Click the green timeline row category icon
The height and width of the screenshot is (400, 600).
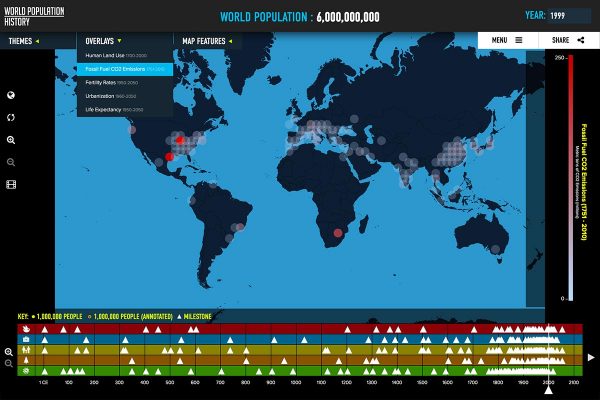(26, 371)
